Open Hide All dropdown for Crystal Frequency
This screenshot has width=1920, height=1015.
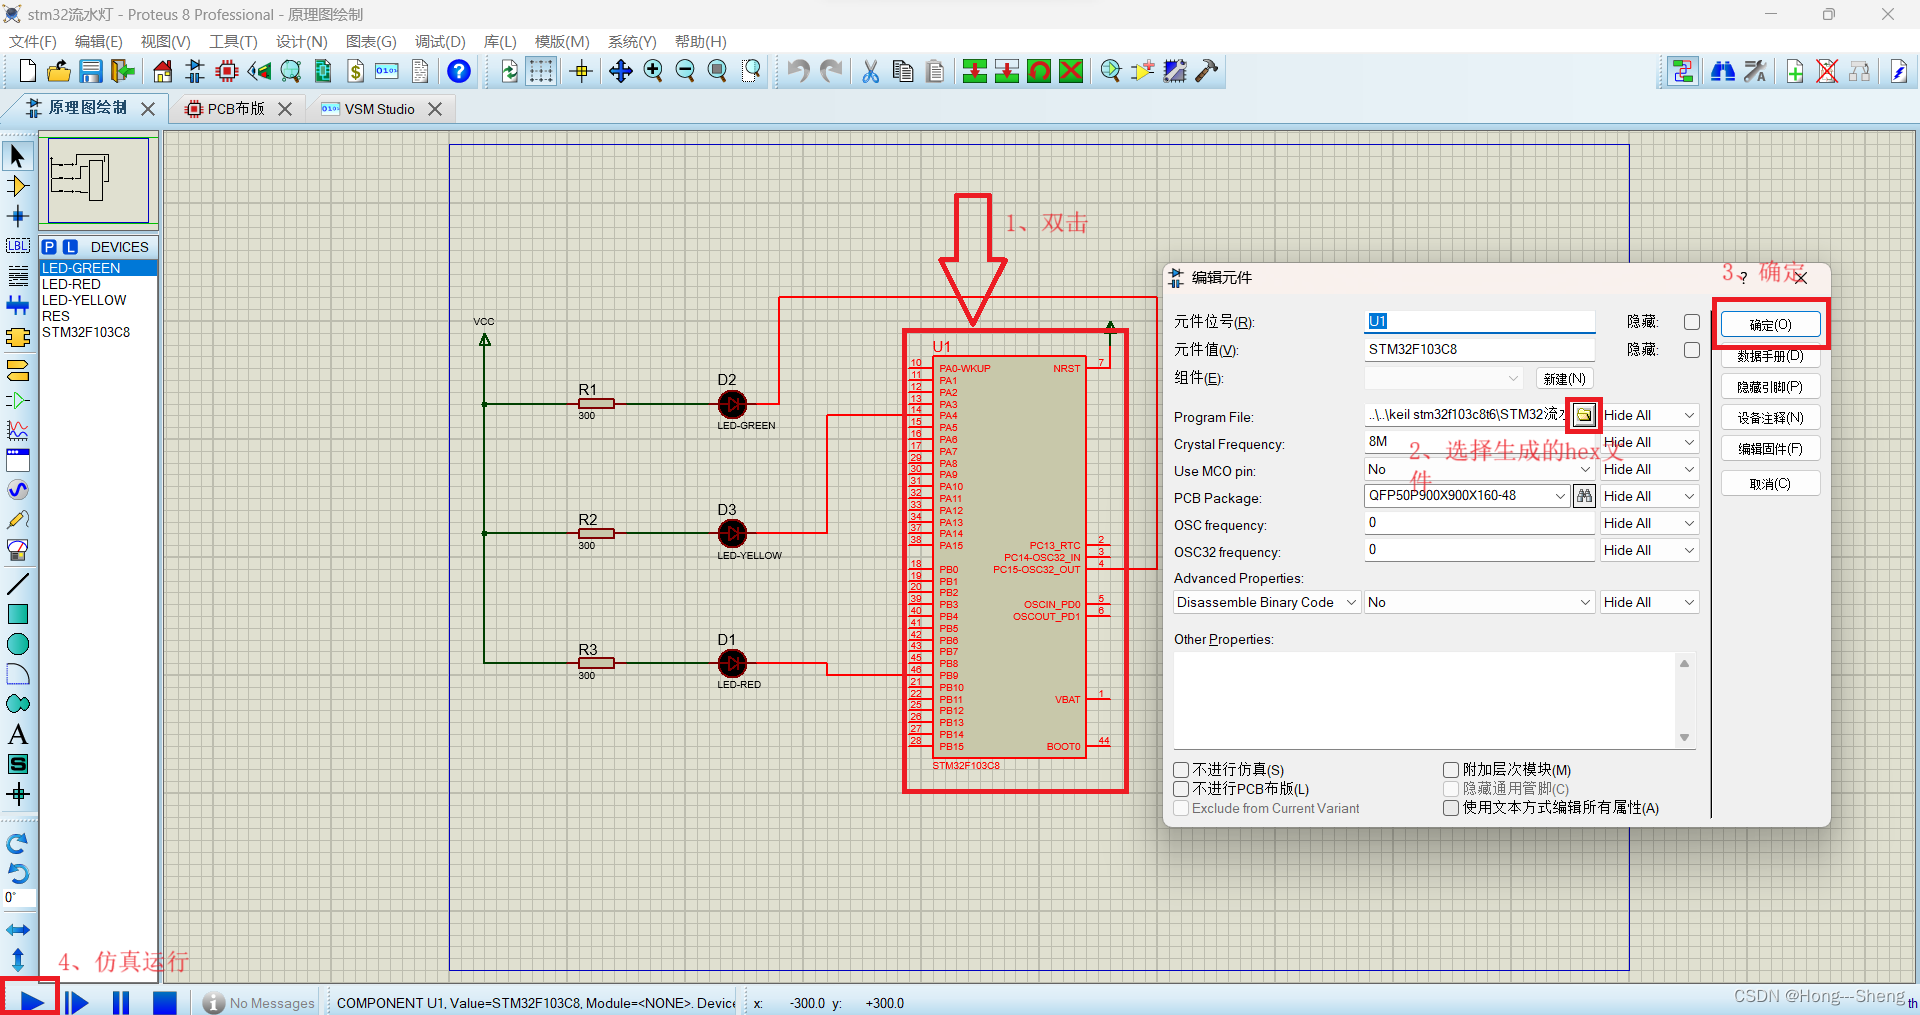[x=1649, y=442]
